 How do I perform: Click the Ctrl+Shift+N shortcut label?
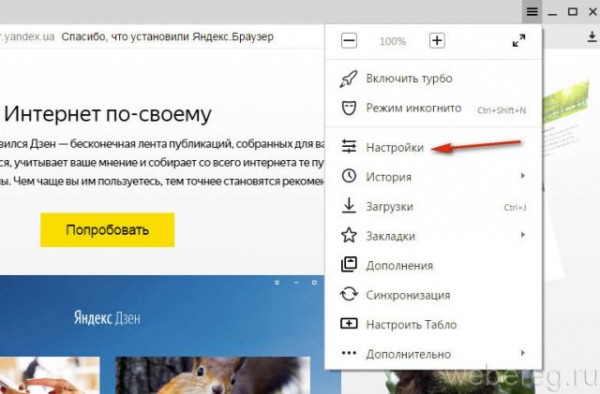pos(501,111)
